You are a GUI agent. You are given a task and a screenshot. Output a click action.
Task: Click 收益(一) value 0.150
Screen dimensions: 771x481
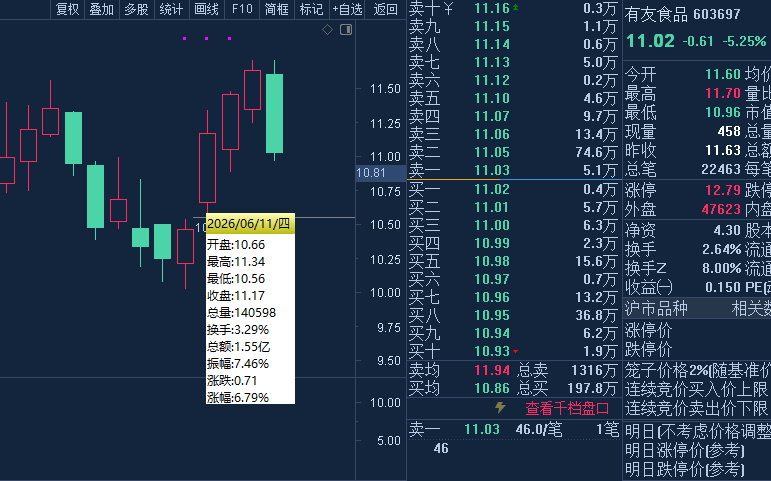coord(723,287)
